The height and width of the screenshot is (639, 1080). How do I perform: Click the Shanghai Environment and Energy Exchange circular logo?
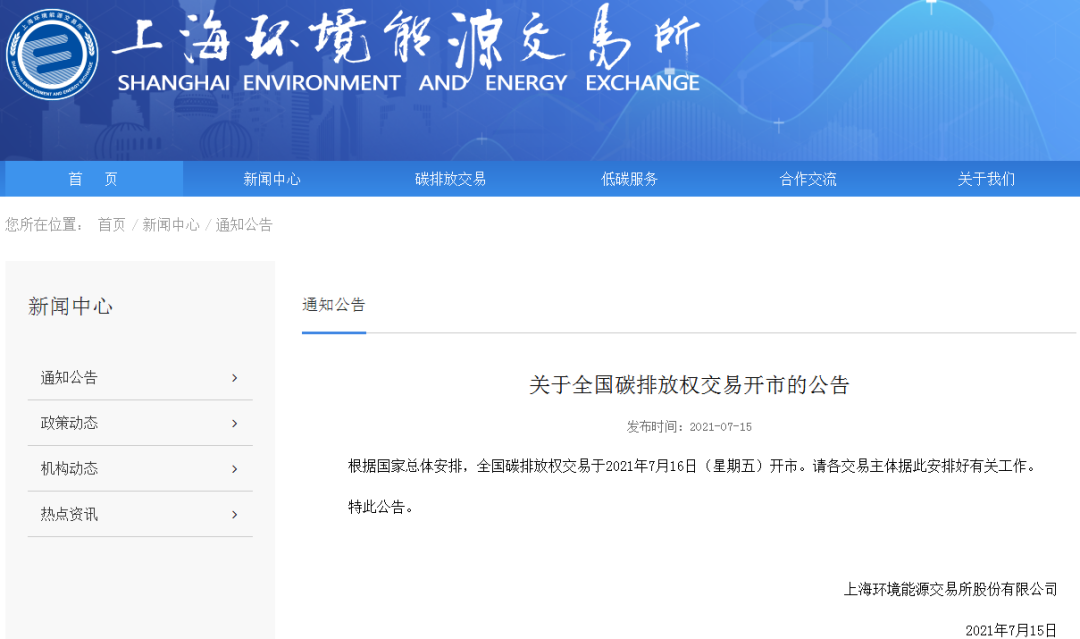click(52, 53)
